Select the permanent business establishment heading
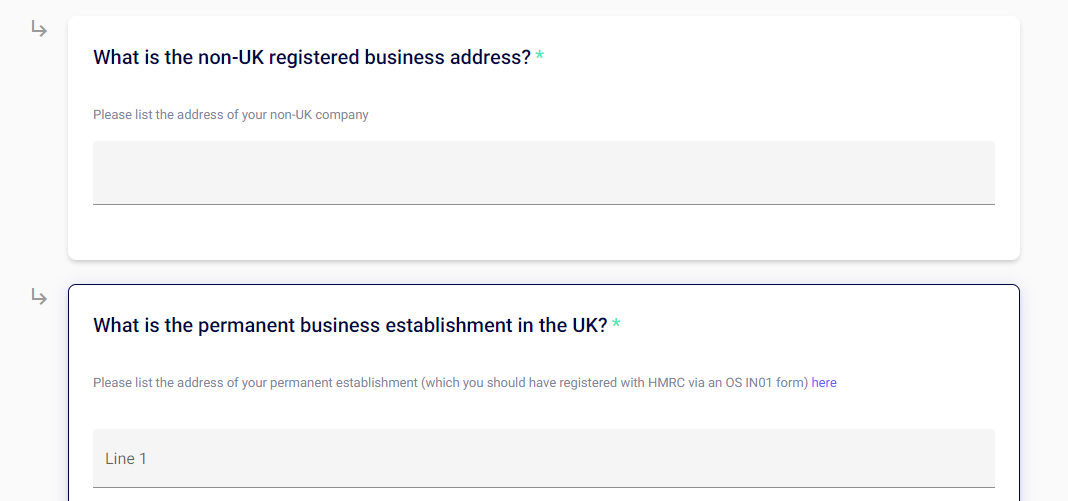This screenshot has height=501, width=1068. coord(350,325)
